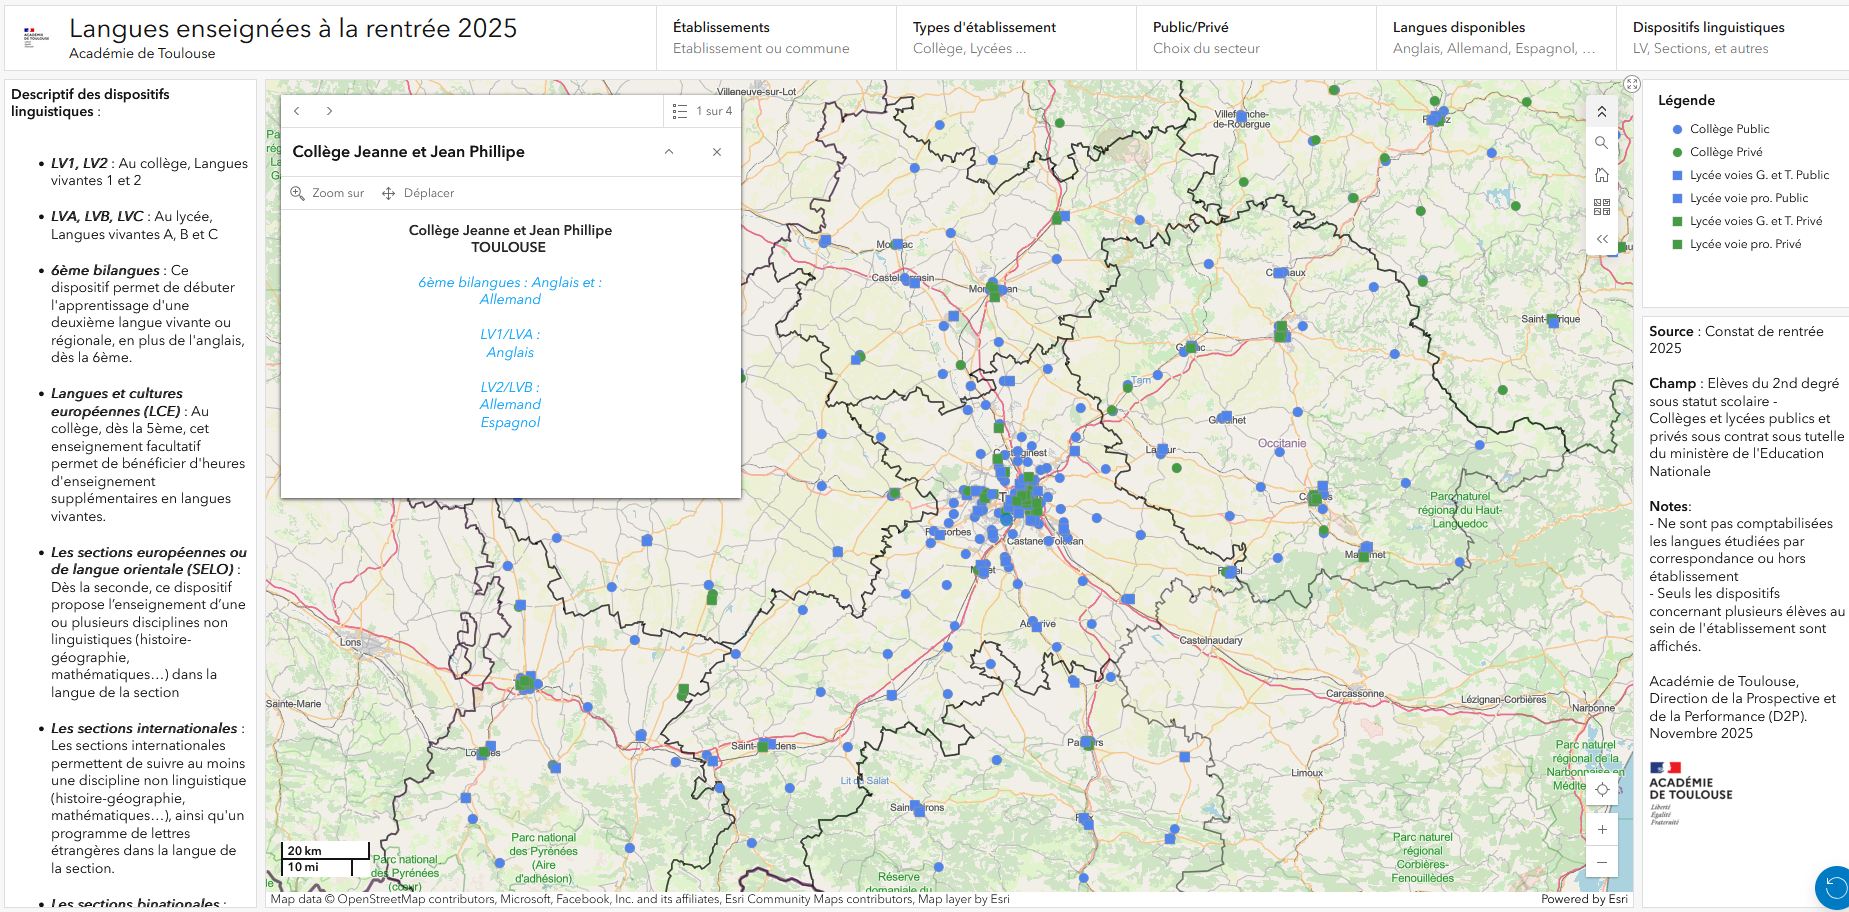Viewport: 1849px width, 912px height.
Task: Click the "Villeneuve-sur-Lot" map label
Action: point(757,91)
